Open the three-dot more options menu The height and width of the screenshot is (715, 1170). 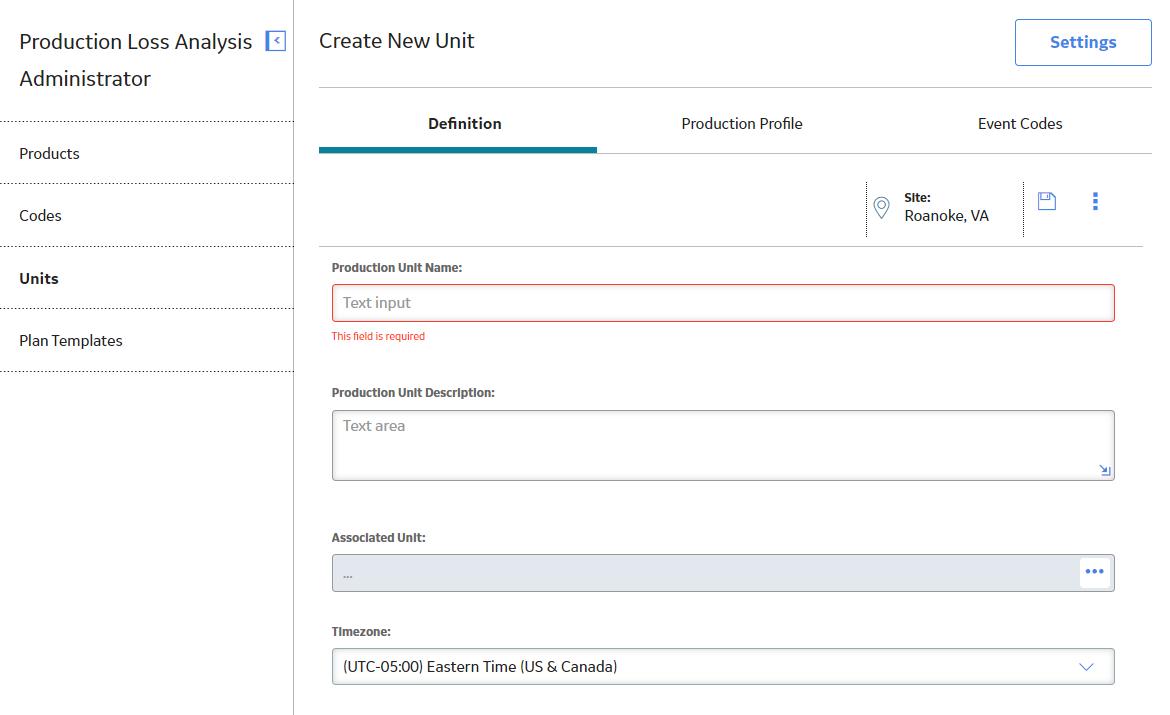(x=1095, y=202)
